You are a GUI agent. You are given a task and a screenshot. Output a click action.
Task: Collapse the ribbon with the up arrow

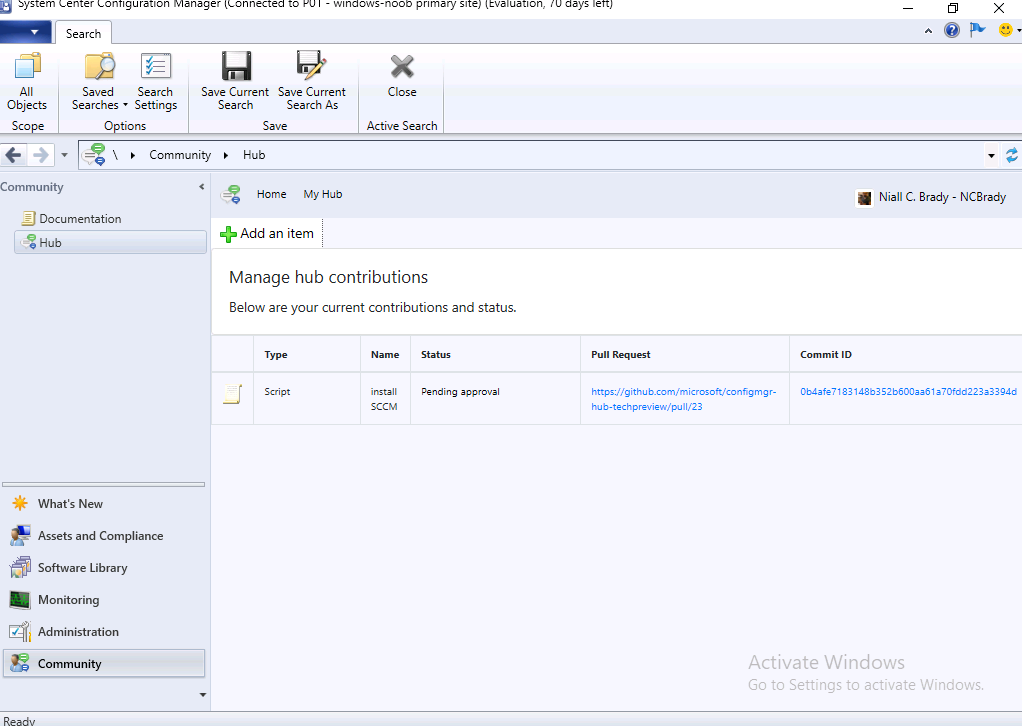click(x=928, y=31)
